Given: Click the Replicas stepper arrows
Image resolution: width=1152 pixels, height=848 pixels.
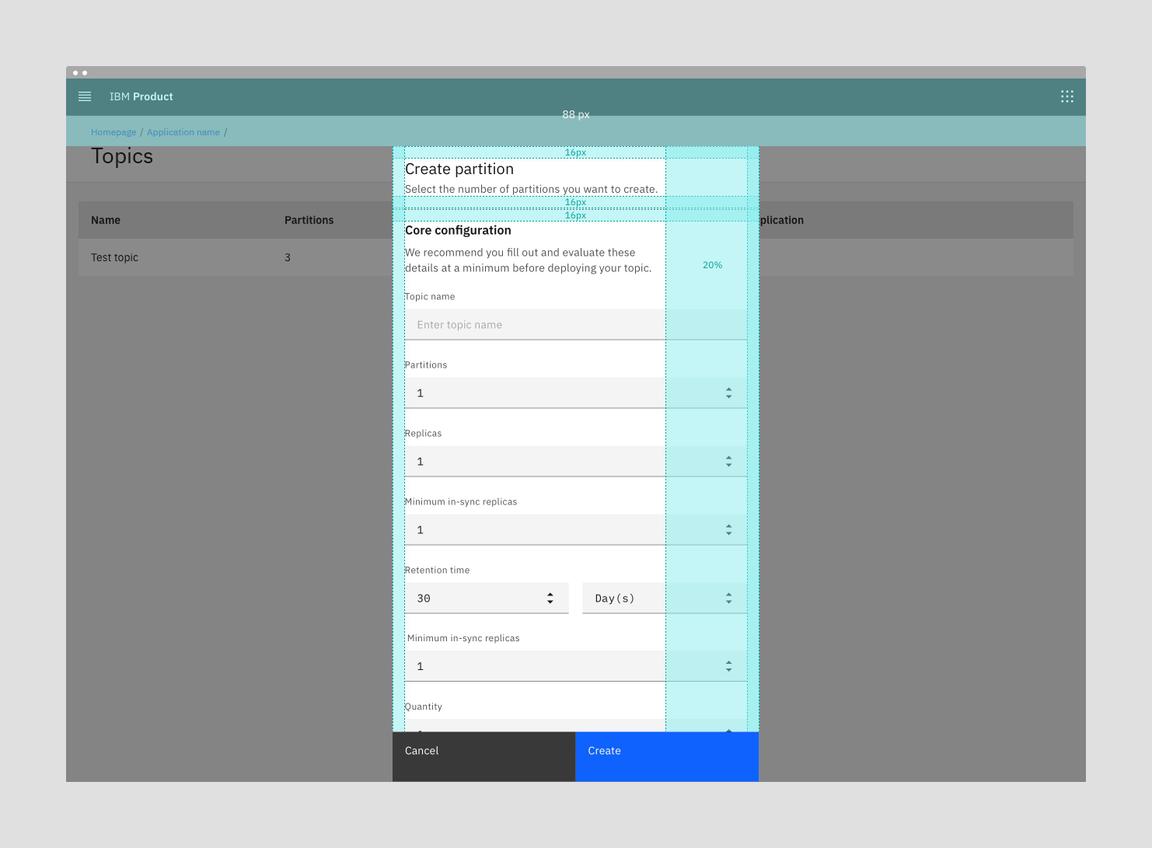Looking at the screenshot, I should pos(728,462).
